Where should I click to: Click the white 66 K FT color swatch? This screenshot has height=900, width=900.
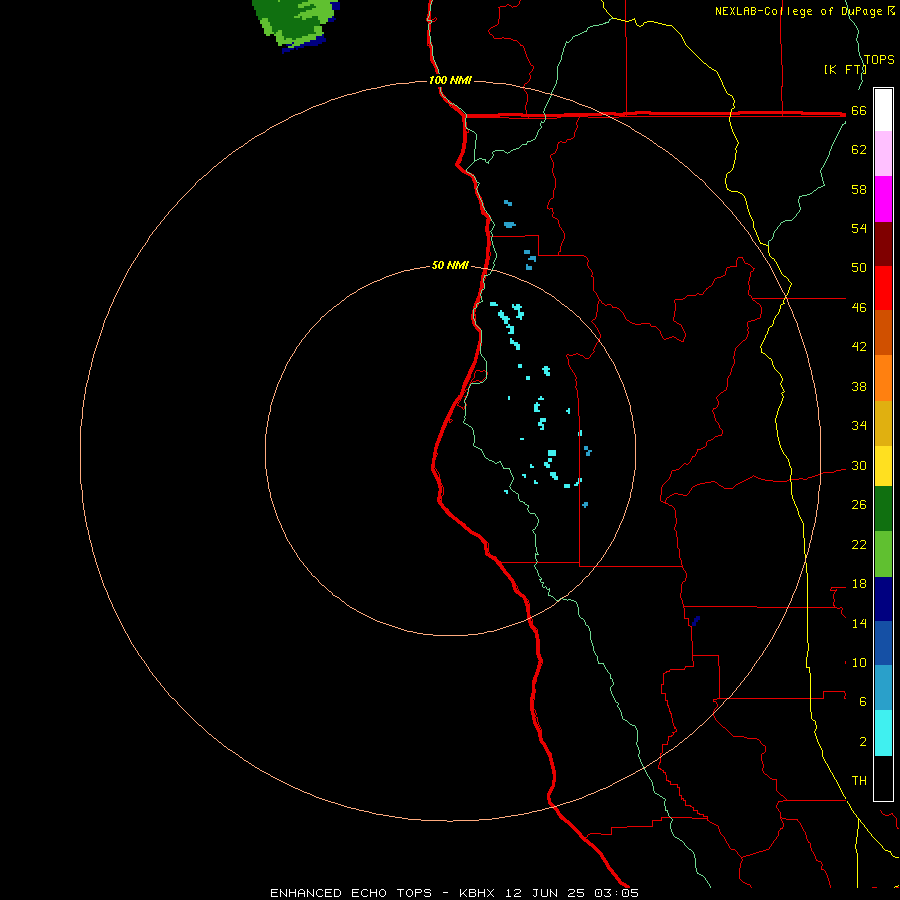(x=883, y=110)
